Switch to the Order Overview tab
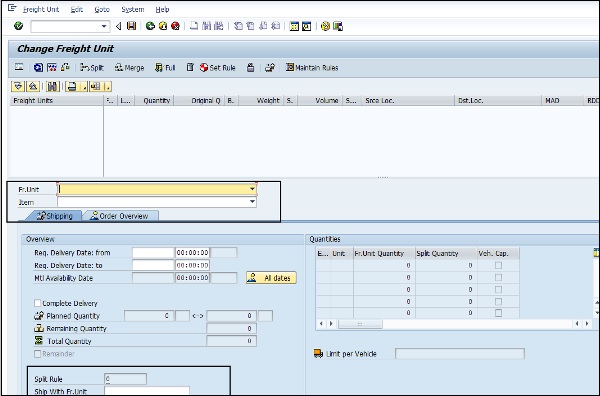600x396 pixels. click(119, 216)
